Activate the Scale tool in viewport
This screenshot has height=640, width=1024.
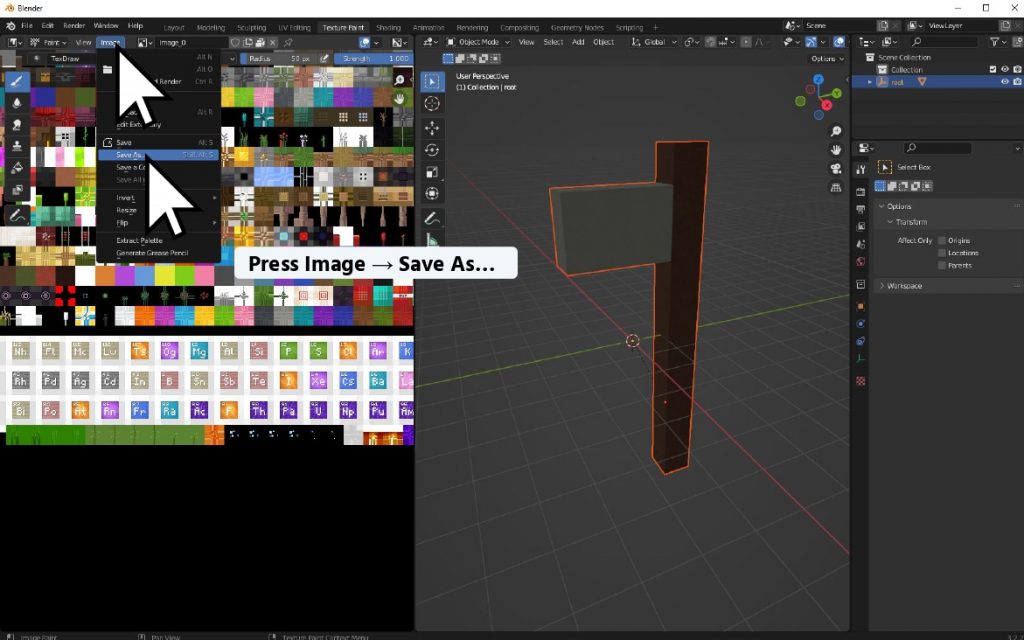[x=432, y=172]
